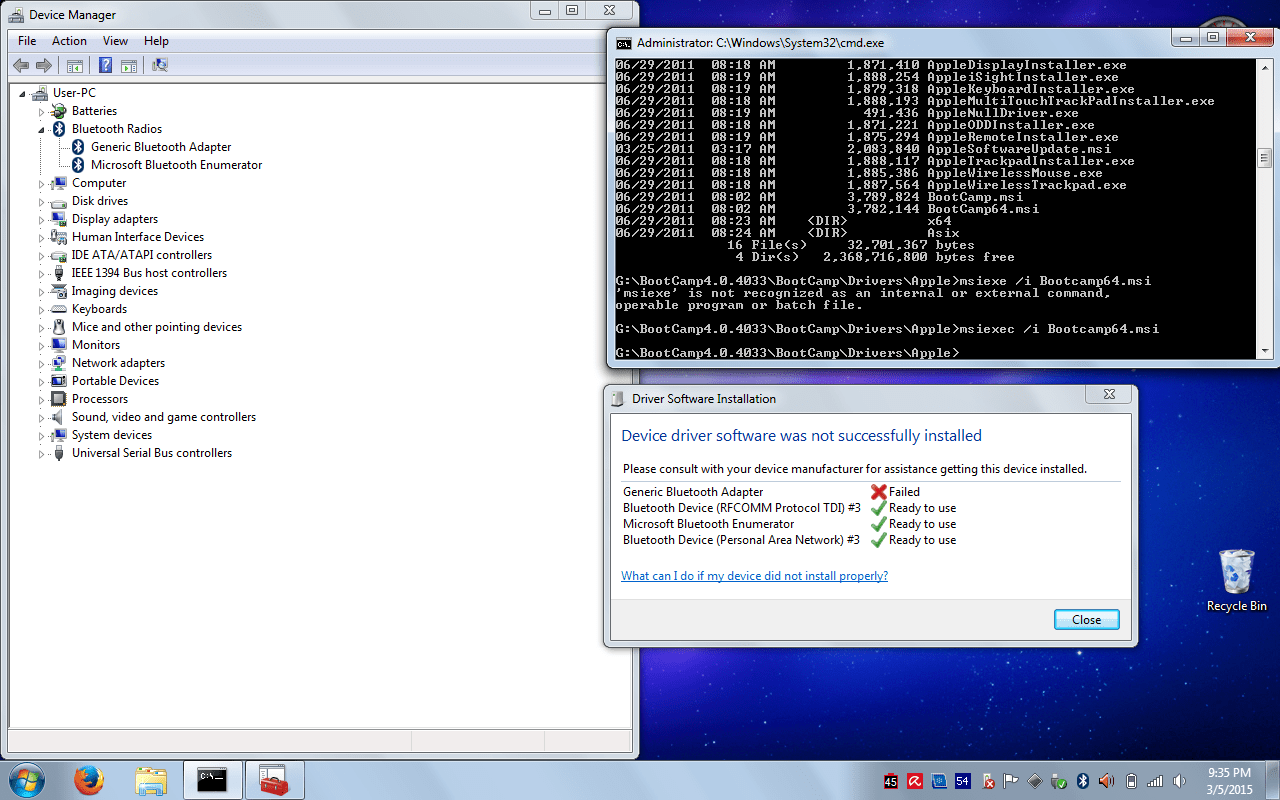The height and width of the screenshot is (800, 1280).
Task: Expand Universal Serial Bus controllers
Action: tap(41, 453)
